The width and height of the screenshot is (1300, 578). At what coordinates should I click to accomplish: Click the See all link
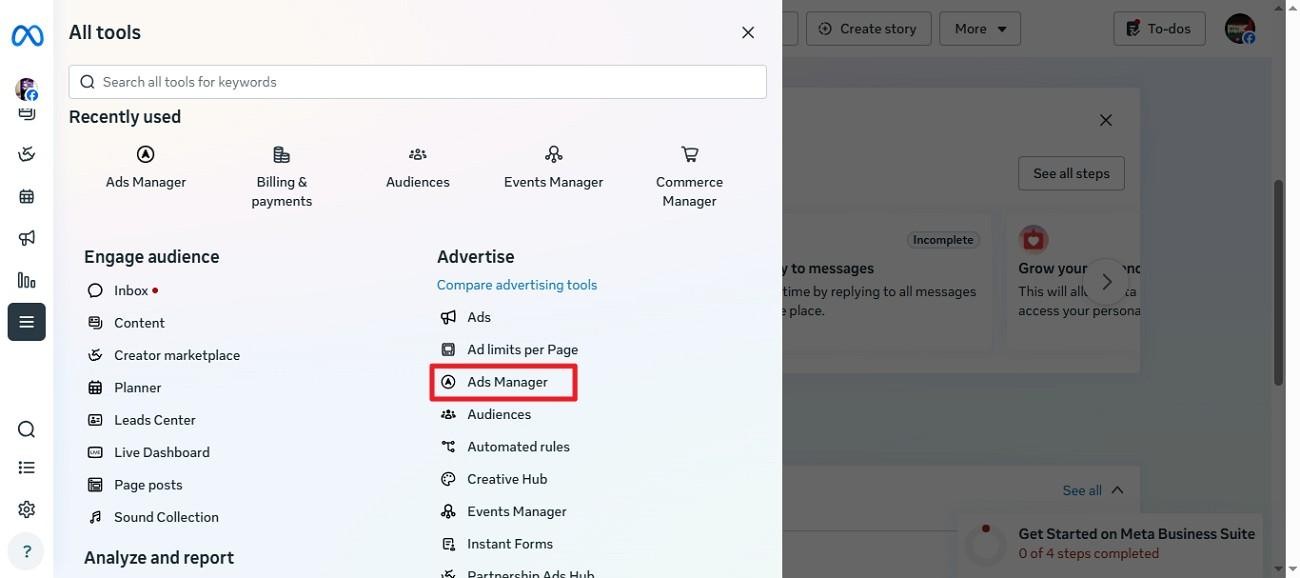1082,490
